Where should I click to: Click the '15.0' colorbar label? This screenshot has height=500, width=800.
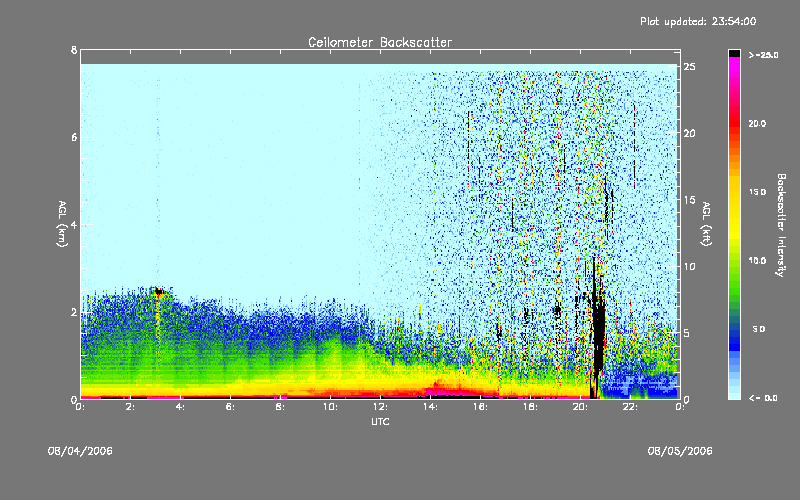(757, 192)
